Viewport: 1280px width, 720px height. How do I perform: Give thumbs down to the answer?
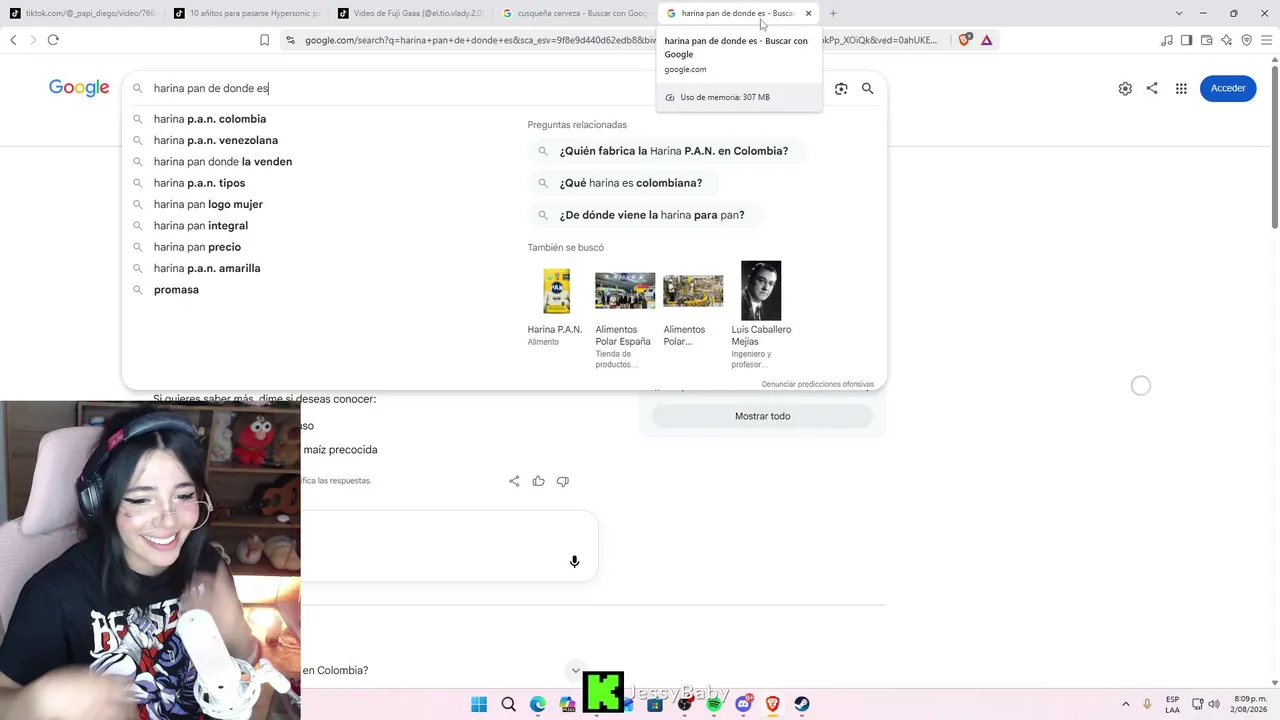tap(563, 481)
